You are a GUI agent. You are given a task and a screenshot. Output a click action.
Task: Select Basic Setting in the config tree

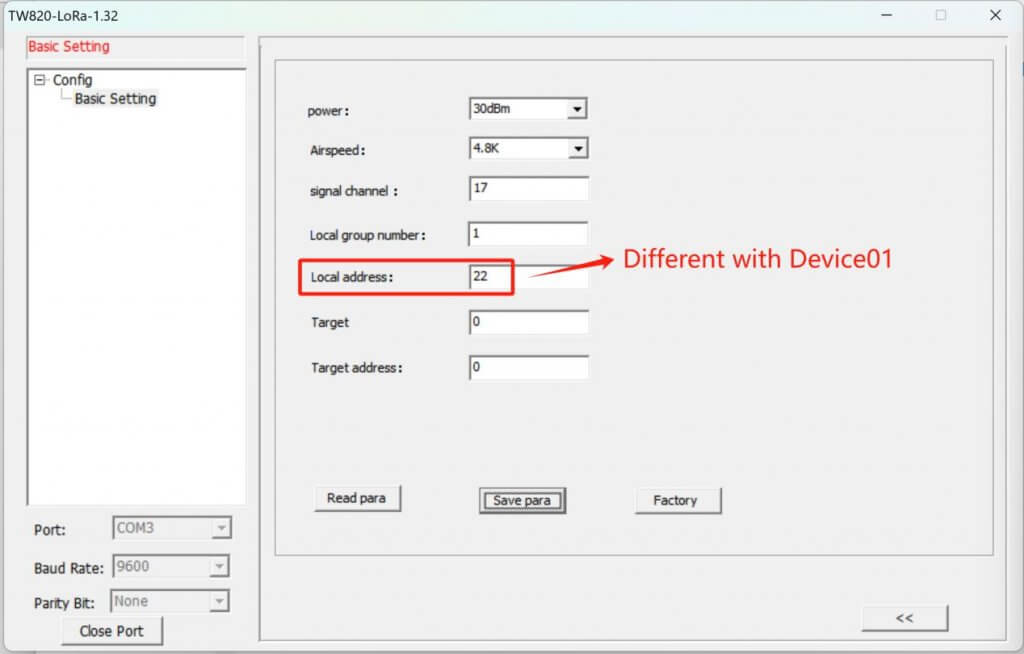114,98
